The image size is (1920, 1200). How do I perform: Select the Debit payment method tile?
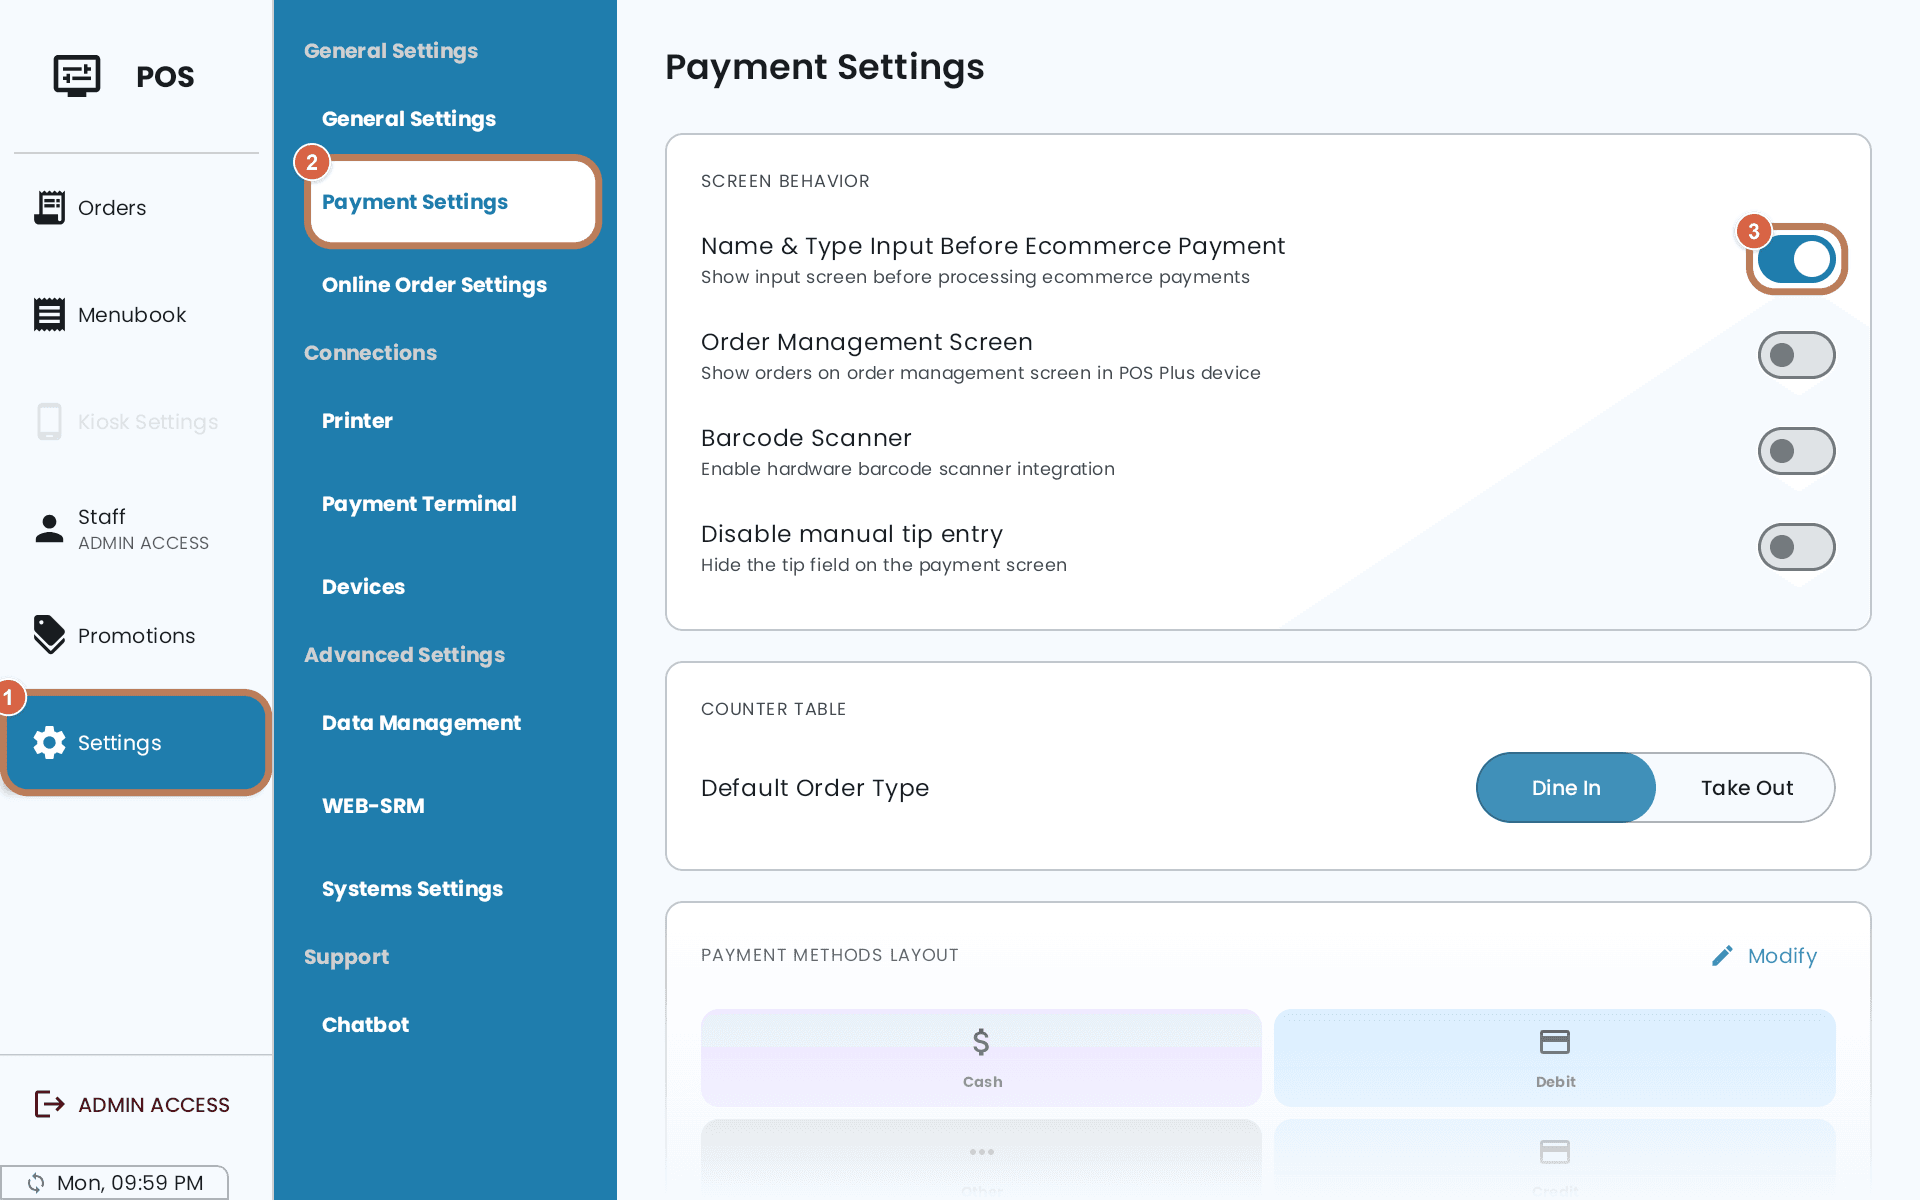point(1555,1058)
